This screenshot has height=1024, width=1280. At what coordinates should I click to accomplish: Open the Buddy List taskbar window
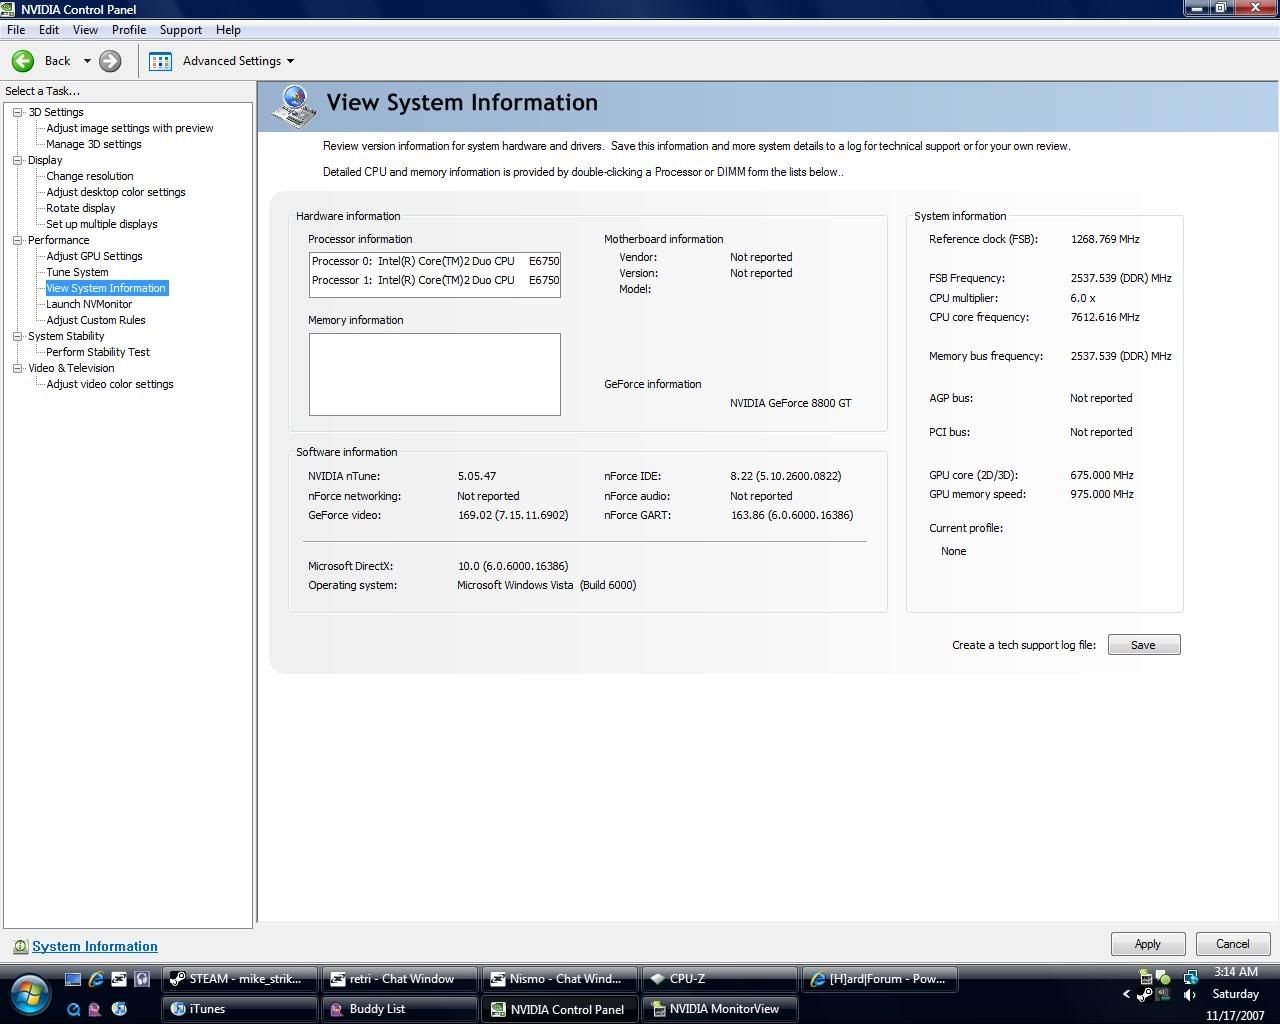[x=400, y=1009]
